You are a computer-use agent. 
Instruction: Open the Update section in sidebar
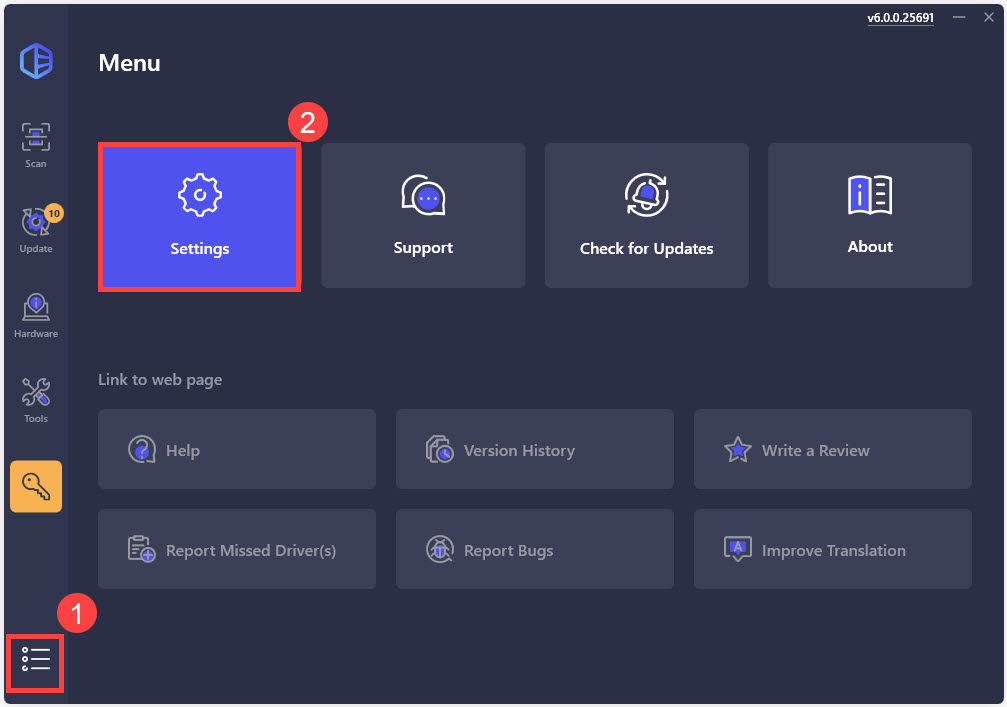[x=36, y=230]
